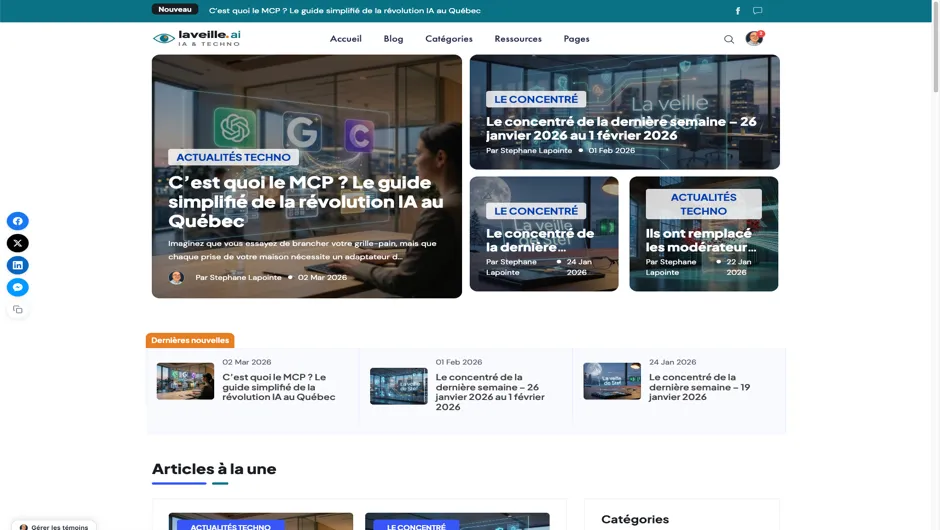Open the Nouveau banner headline link
The image size is (940, 530).
click(345, 11)
